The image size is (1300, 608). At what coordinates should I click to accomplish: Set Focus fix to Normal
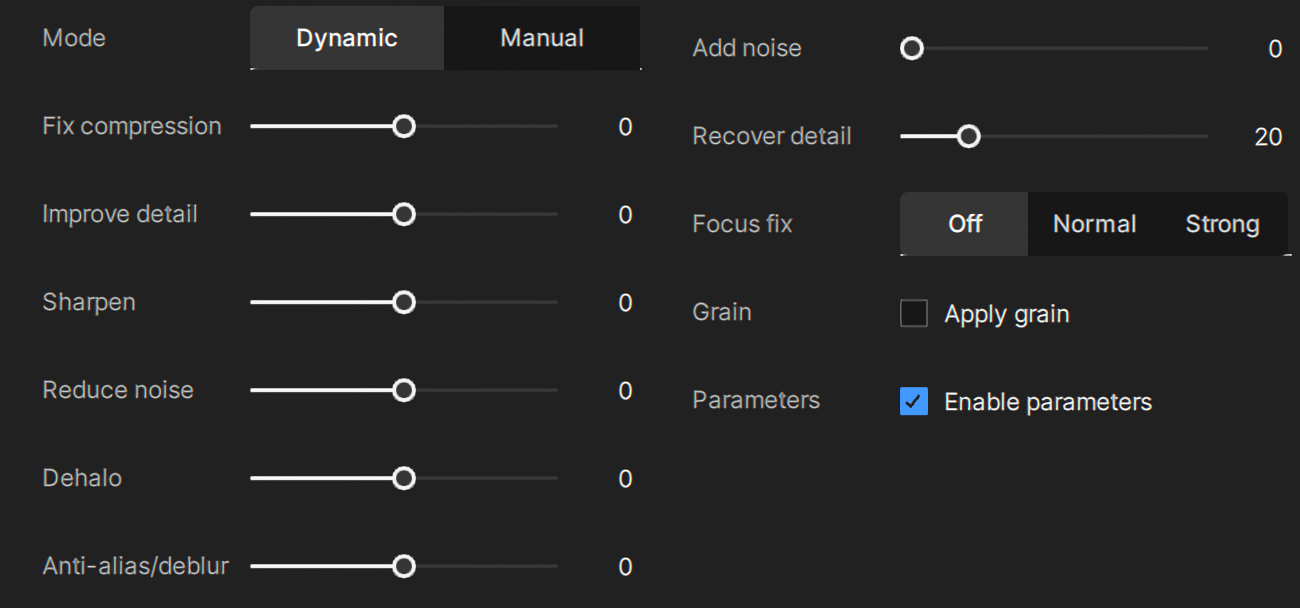coord(1094,224)
